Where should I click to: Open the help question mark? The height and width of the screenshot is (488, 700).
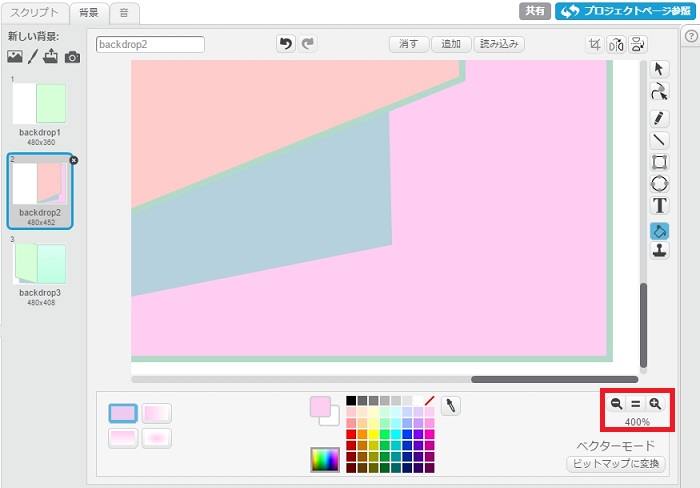(x=691, y=36)
